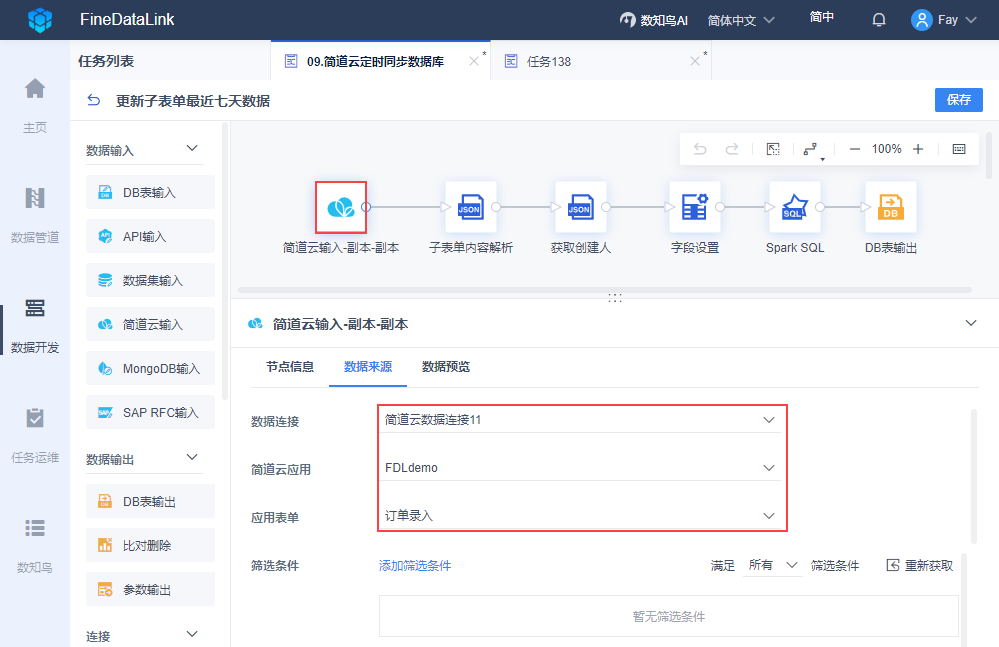Click the panel resize handle dots
Image resolution: width=999 pixels, height=647 pixels.
pyautogui.click(x=615, y=297)
